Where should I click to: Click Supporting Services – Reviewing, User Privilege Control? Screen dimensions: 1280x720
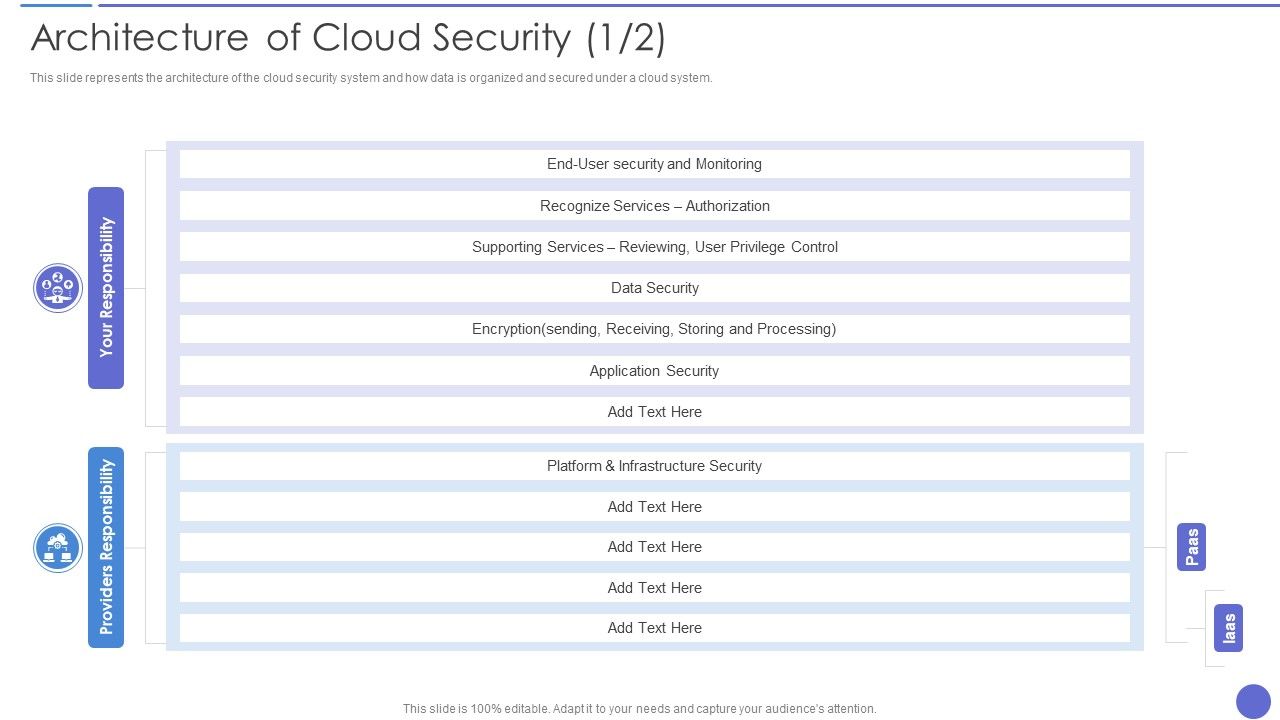point(655,247)
